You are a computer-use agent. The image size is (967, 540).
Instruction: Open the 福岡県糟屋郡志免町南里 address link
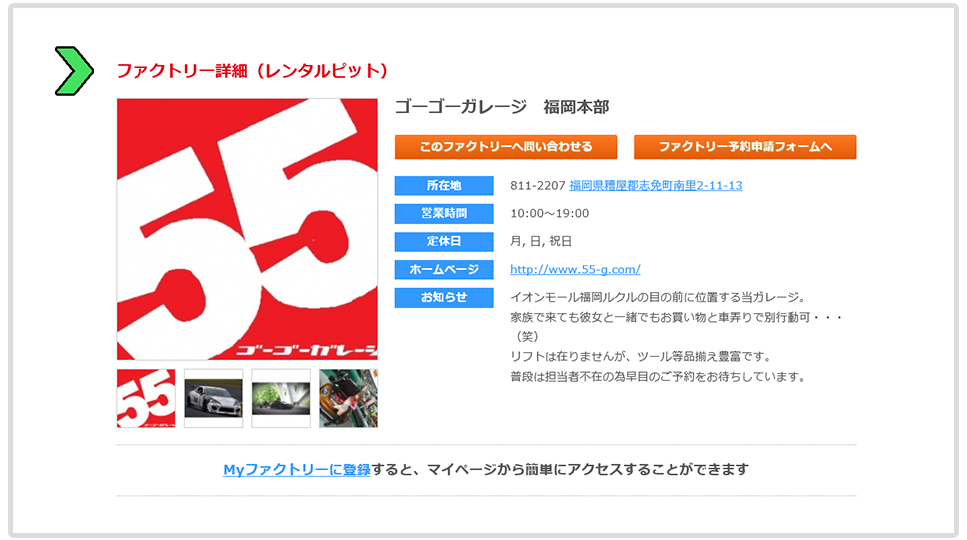655,186
